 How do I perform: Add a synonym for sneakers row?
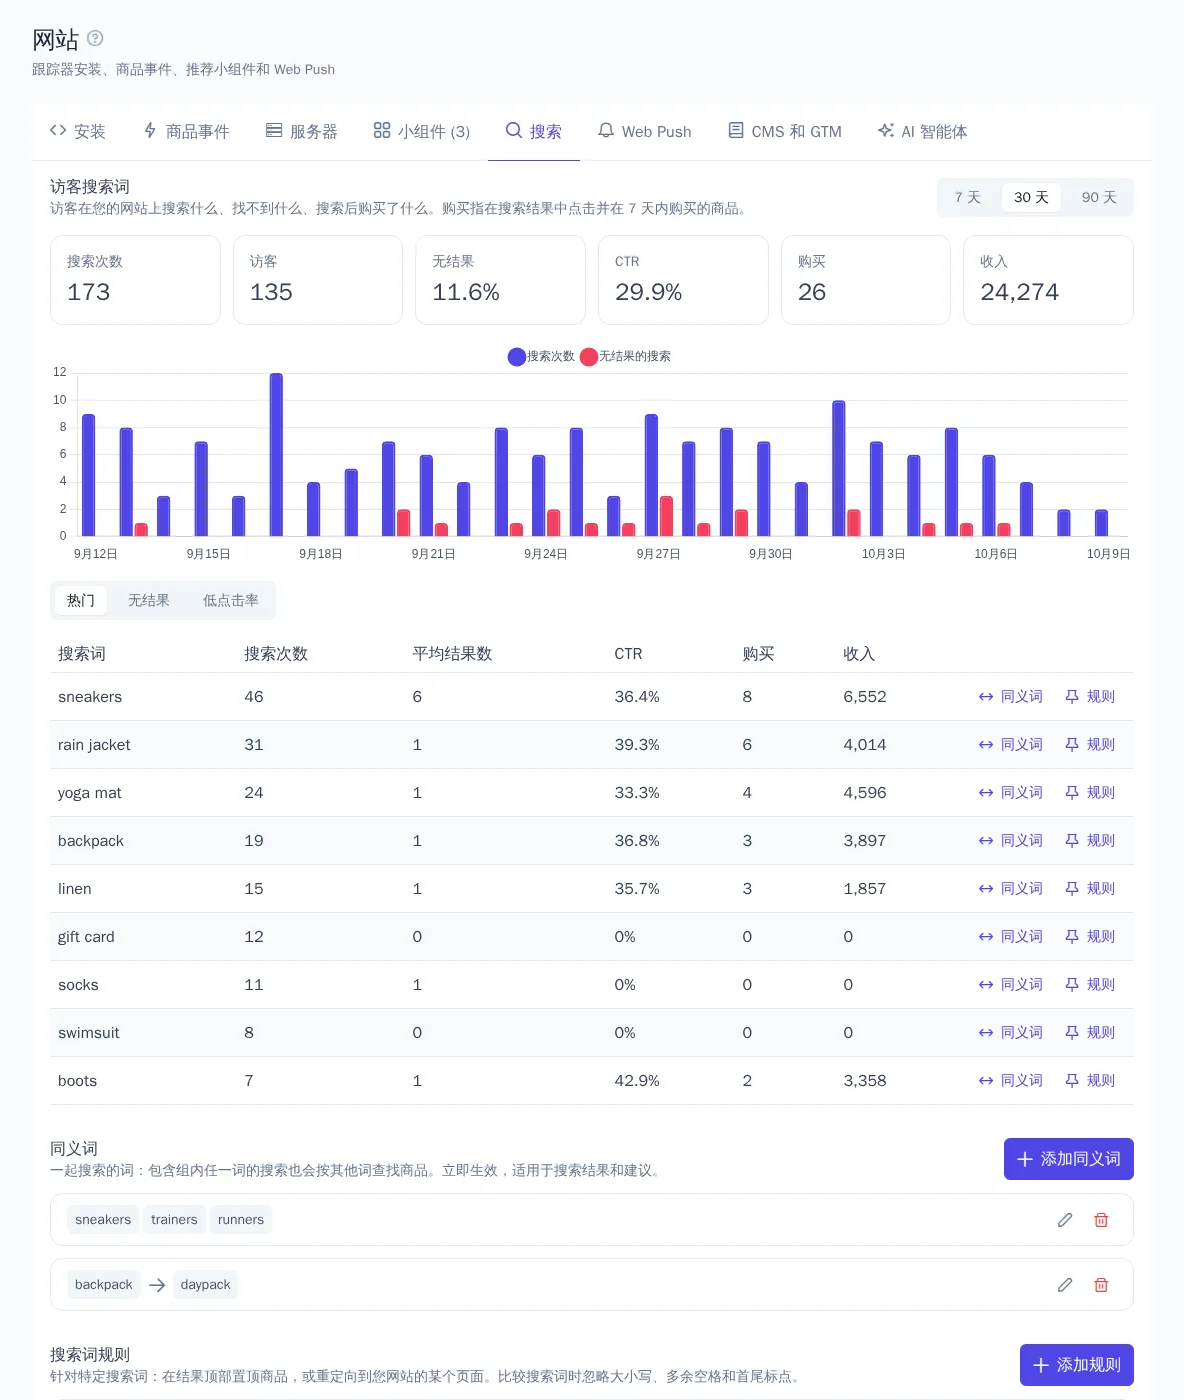click(1010, 697)
